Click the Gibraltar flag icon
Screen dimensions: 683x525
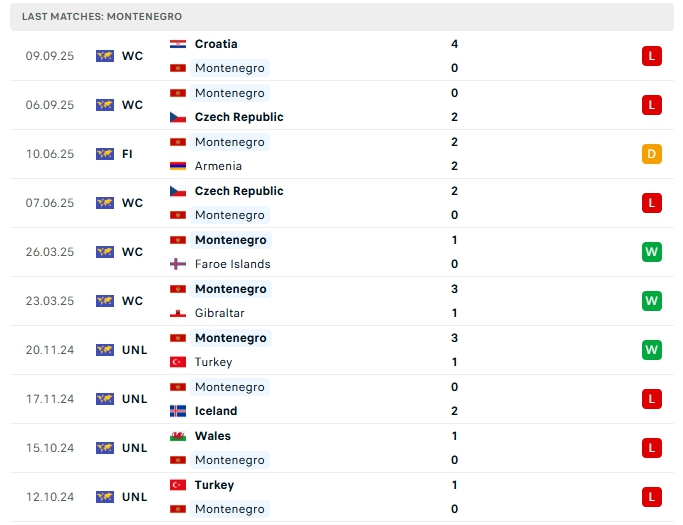click(177, 313)
